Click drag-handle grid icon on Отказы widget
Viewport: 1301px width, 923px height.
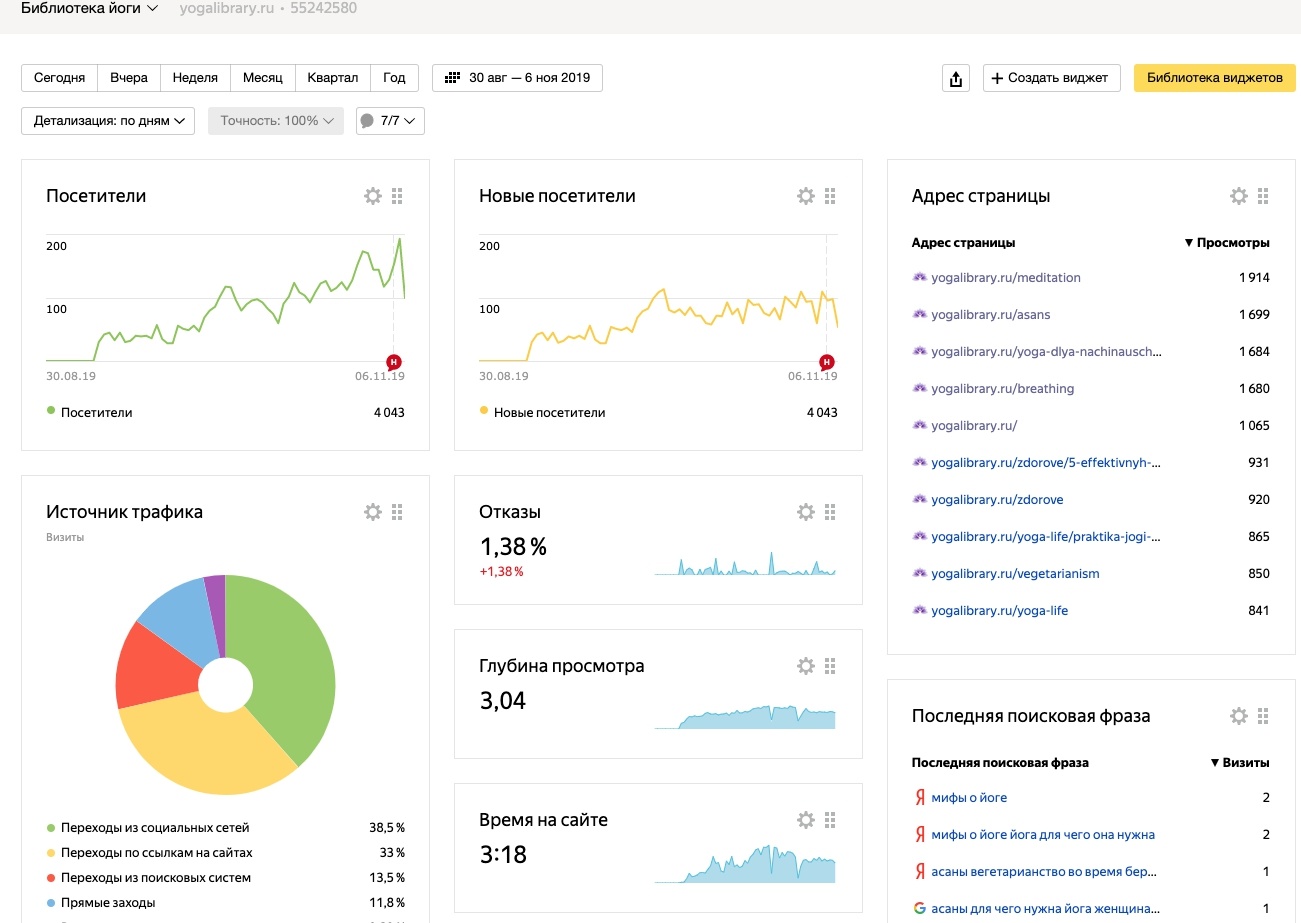point(830,512)
